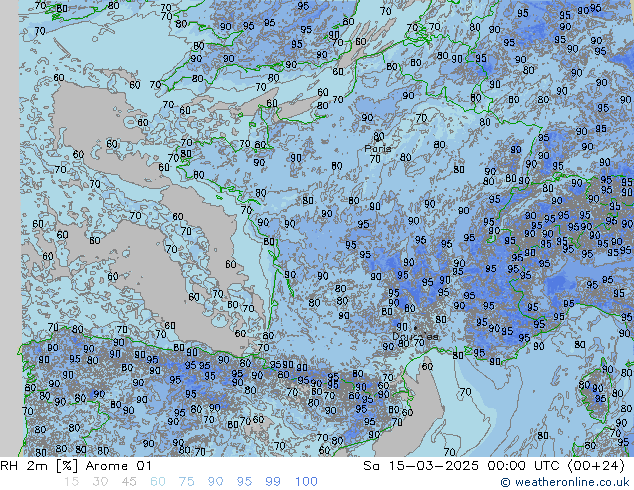Click legend value 75
Image resolution: width=634 pixels, height=490 pixels.
[x=186, y=482]
